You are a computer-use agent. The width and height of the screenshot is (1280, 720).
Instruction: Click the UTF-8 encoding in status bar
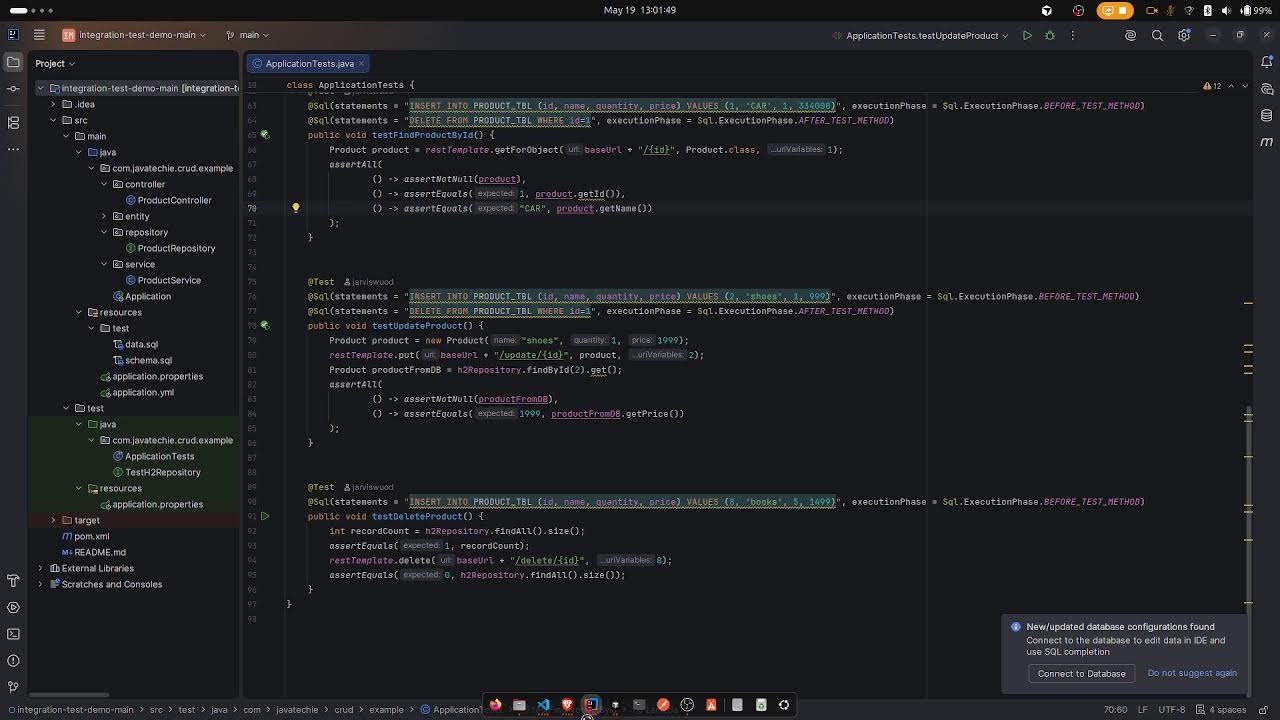1172,710
